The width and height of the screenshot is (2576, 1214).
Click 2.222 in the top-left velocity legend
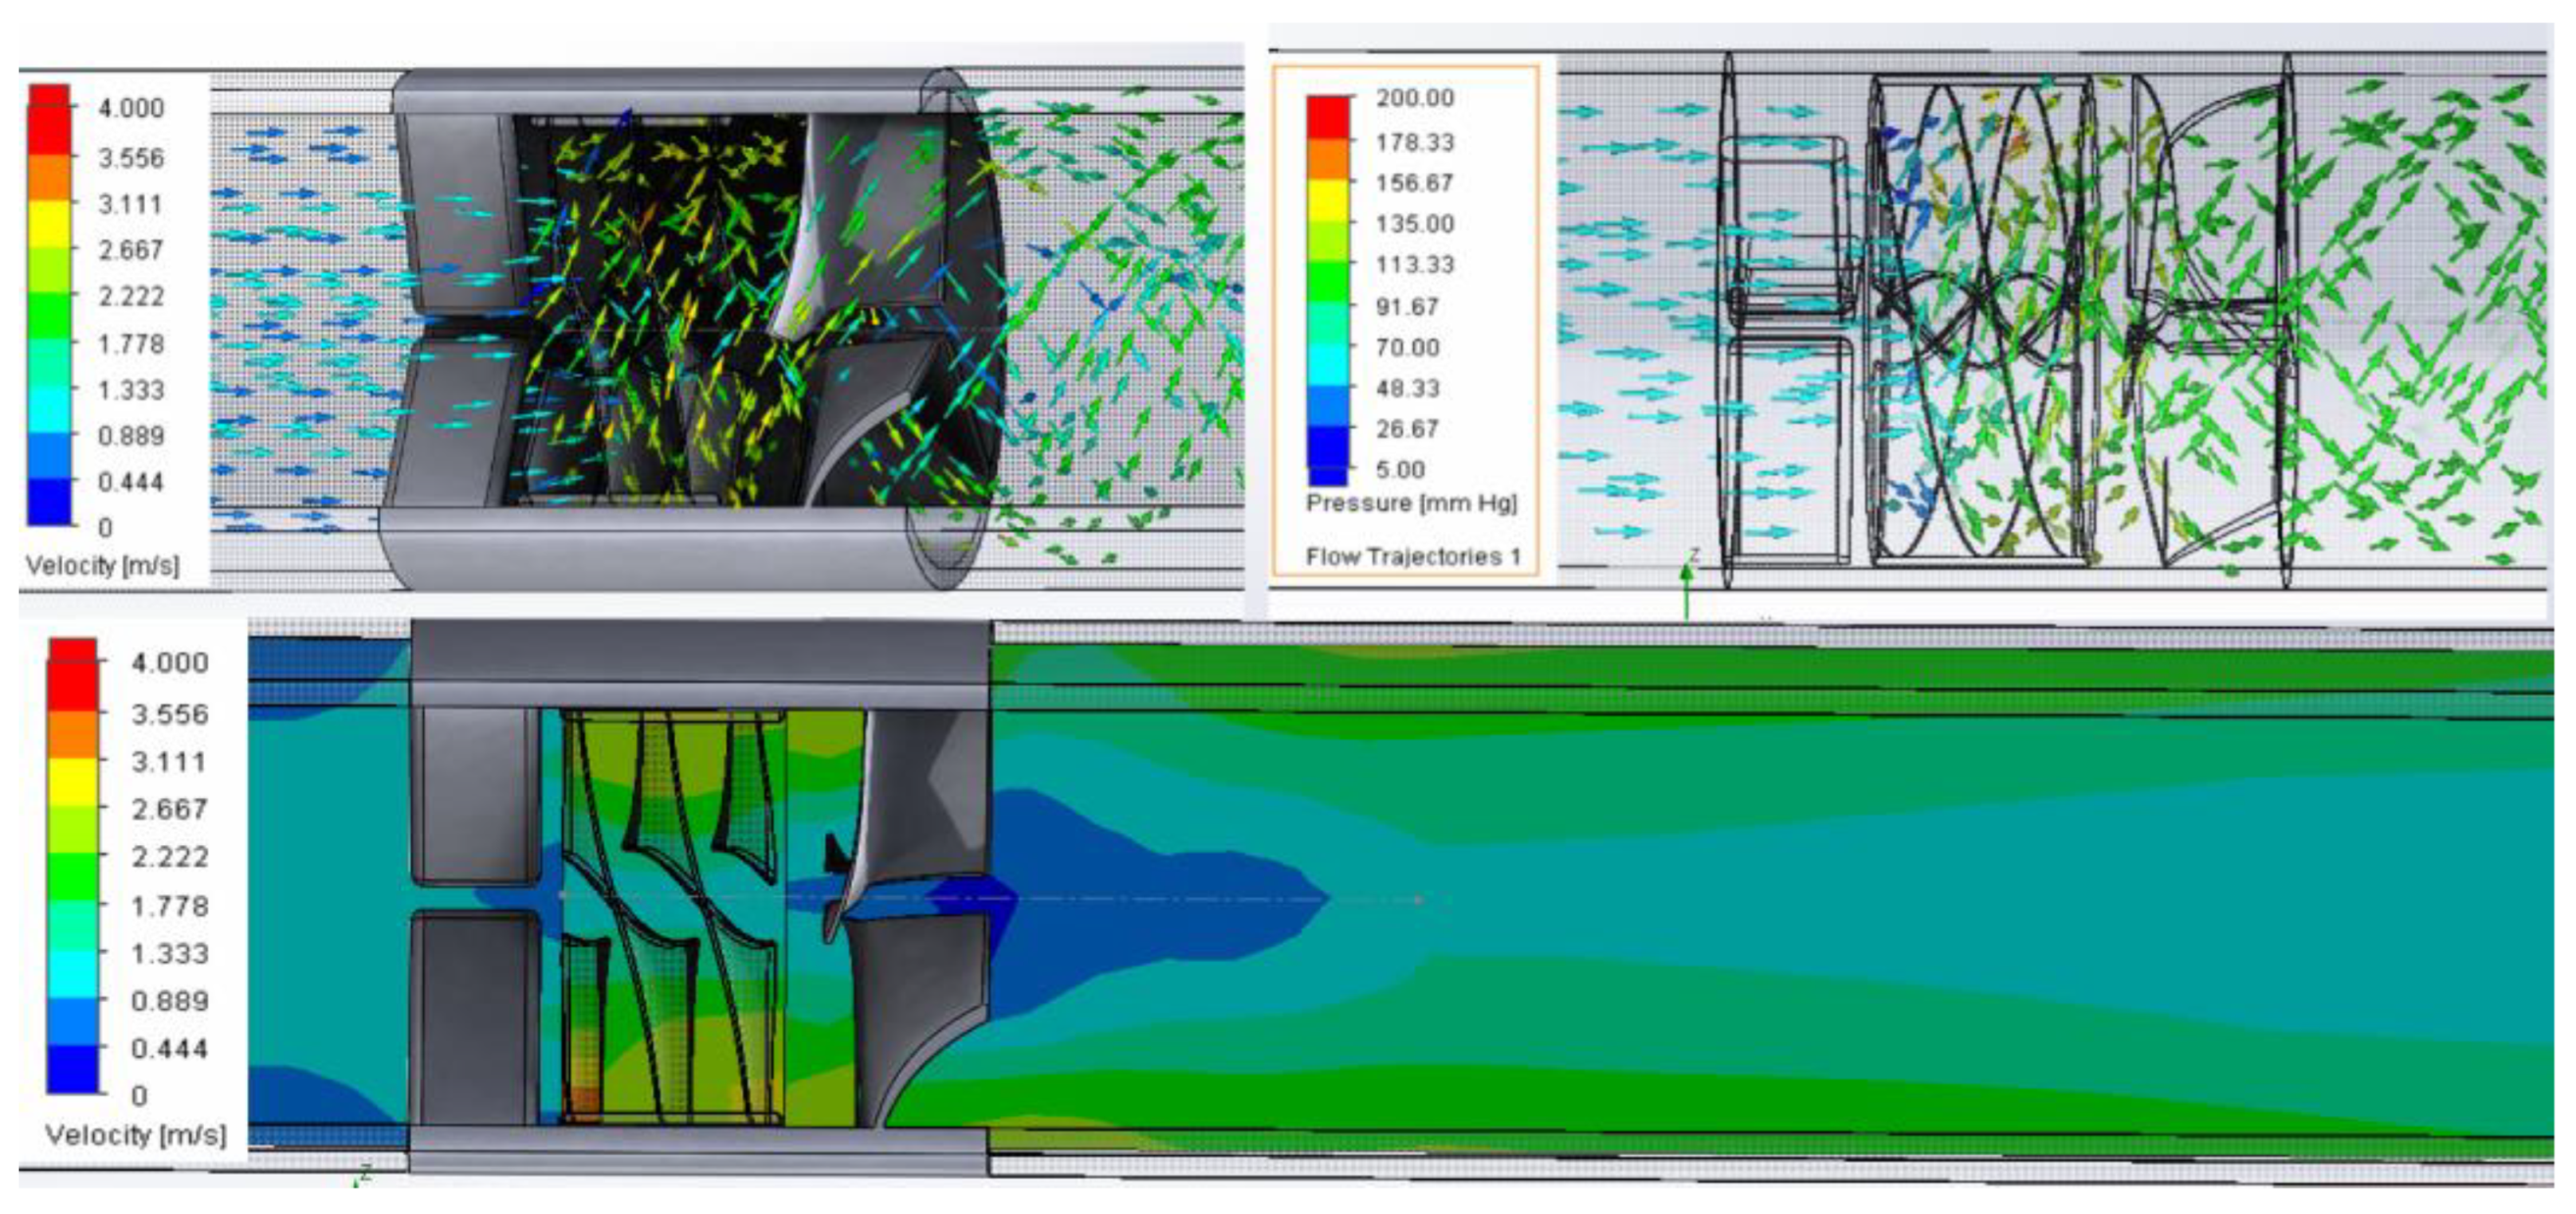[131, 297]
